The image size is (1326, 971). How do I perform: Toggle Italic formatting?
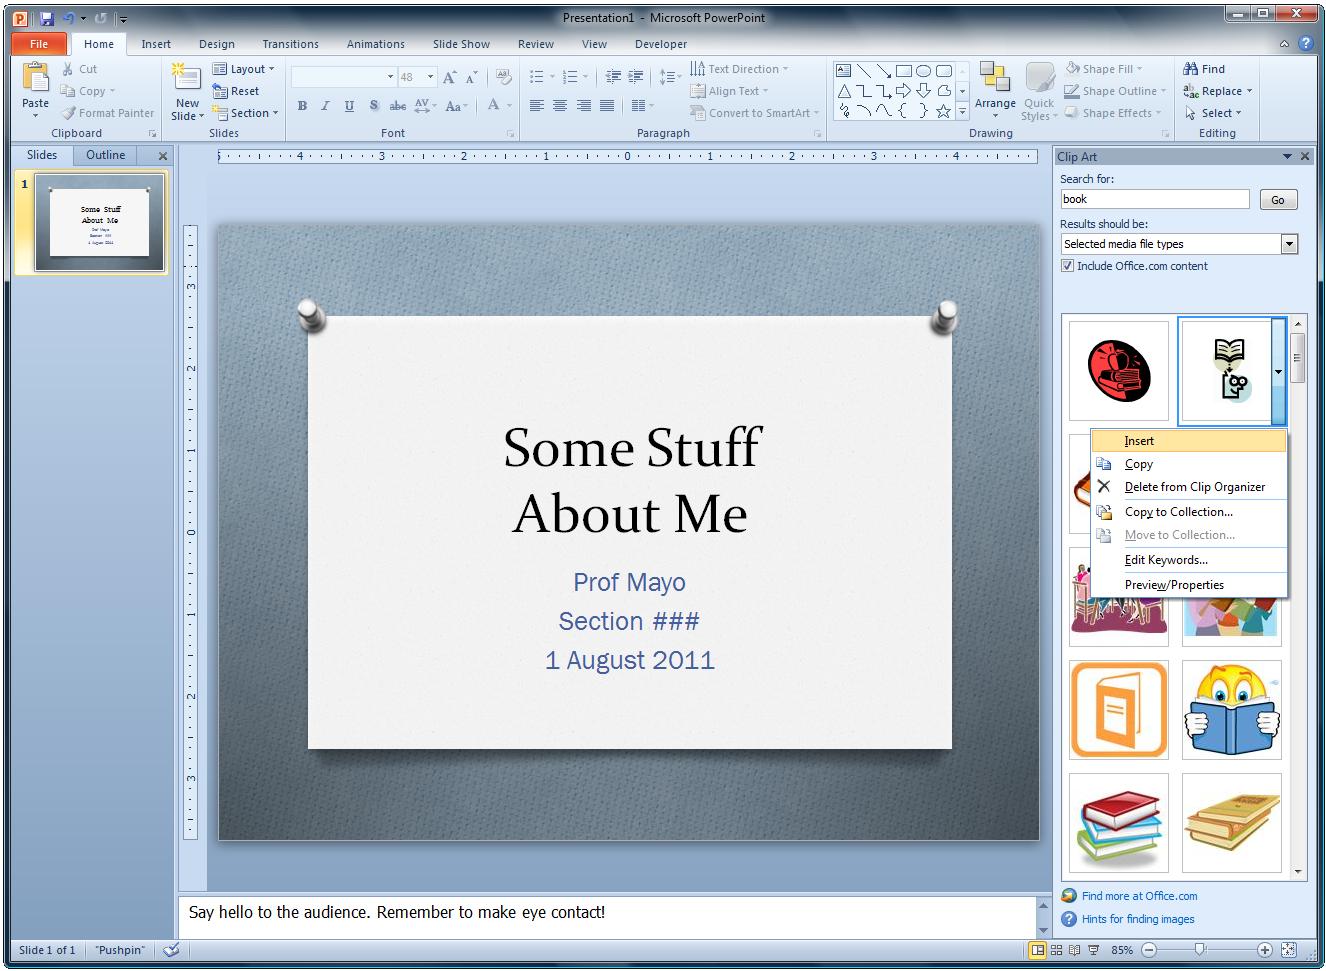(324, 105)
